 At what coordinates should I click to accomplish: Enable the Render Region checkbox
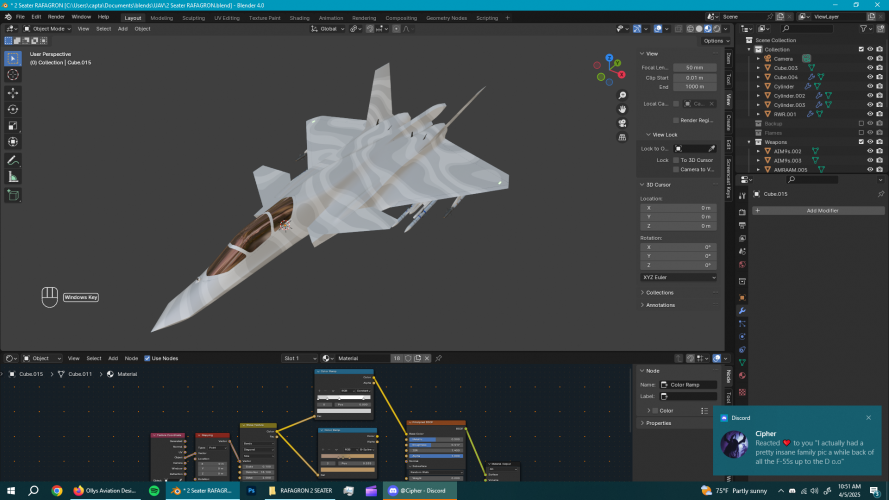676,120
